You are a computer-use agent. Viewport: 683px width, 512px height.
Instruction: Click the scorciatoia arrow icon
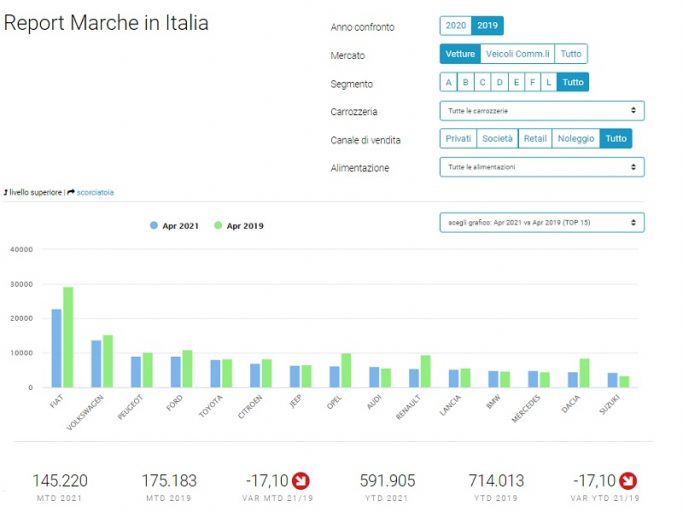click(x=71, y=192)
